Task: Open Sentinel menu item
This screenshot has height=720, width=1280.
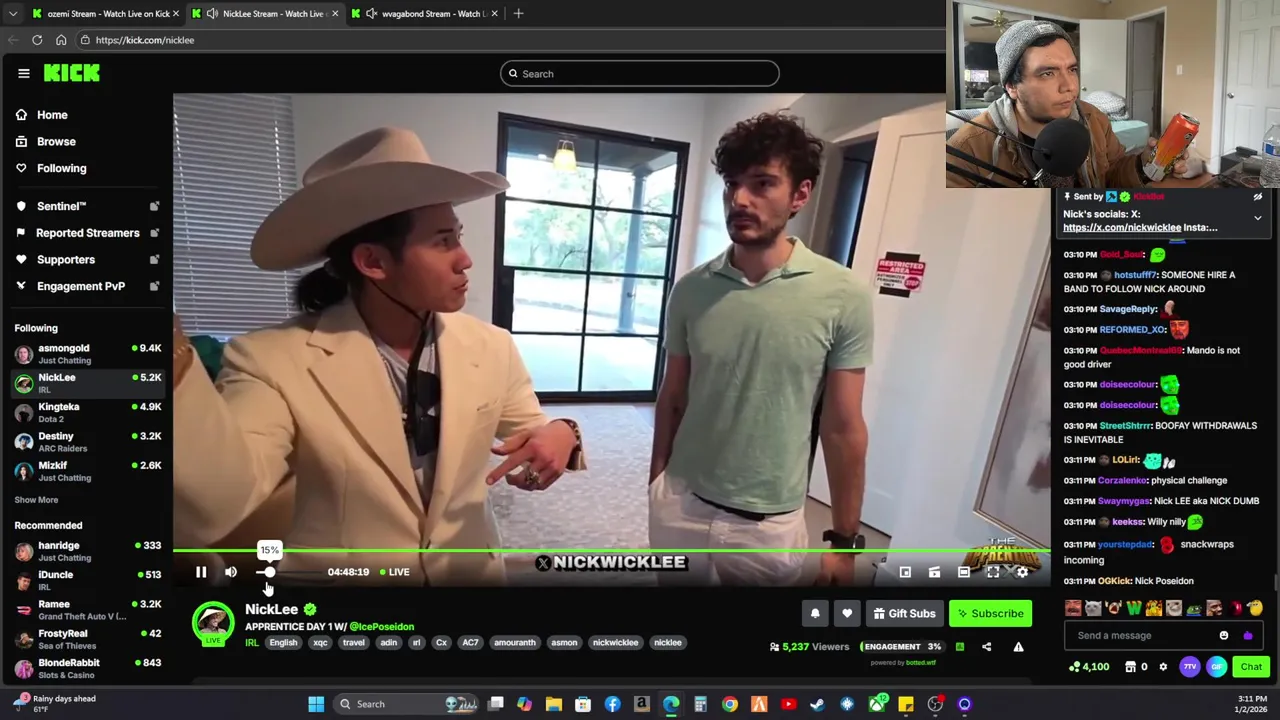Action: 62,207
